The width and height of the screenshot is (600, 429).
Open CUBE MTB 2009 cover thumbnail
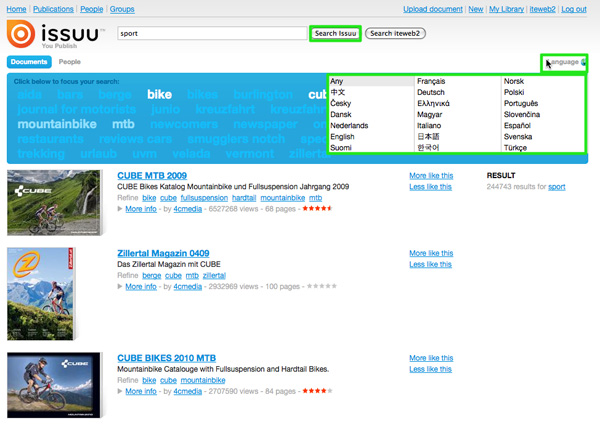tap(54, 202)
